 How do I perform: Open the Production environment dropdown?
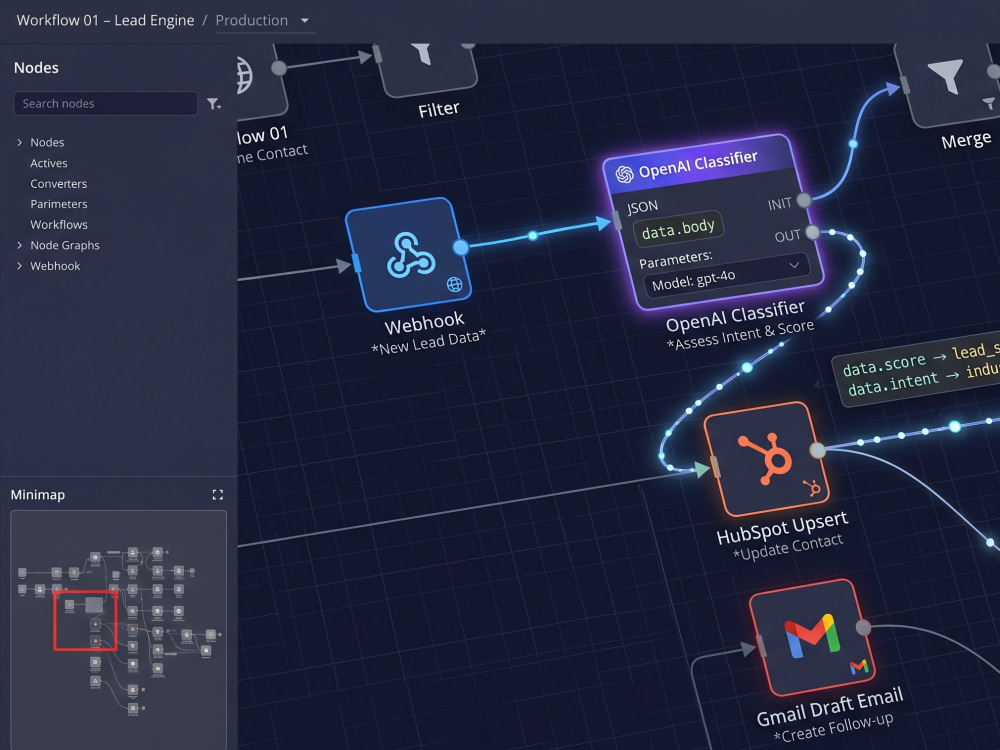pos(263,20)
